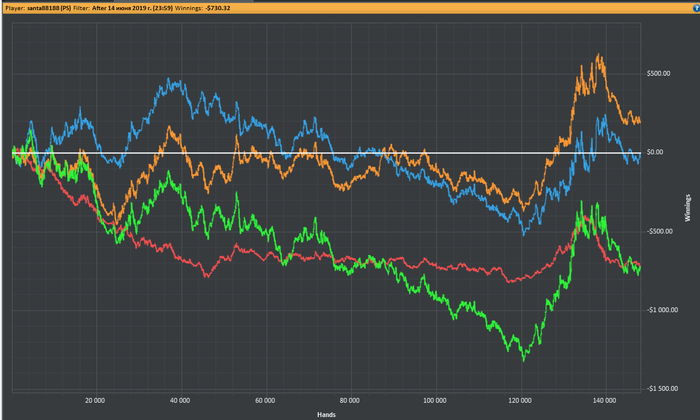Click the 20 000 hands axis label
Viewport: 700px width, 420px height.
click(x=95, y=400)
